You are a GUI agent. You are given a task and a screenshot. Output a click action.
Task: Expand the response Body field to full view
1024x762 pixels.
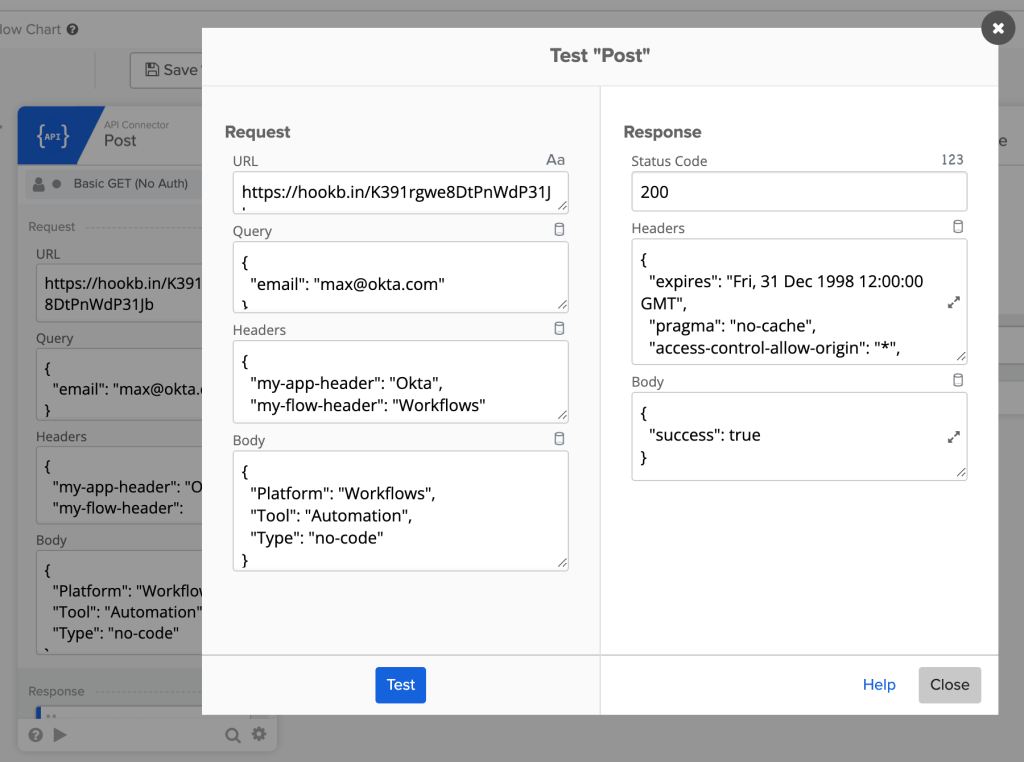[x=953, y=436]
